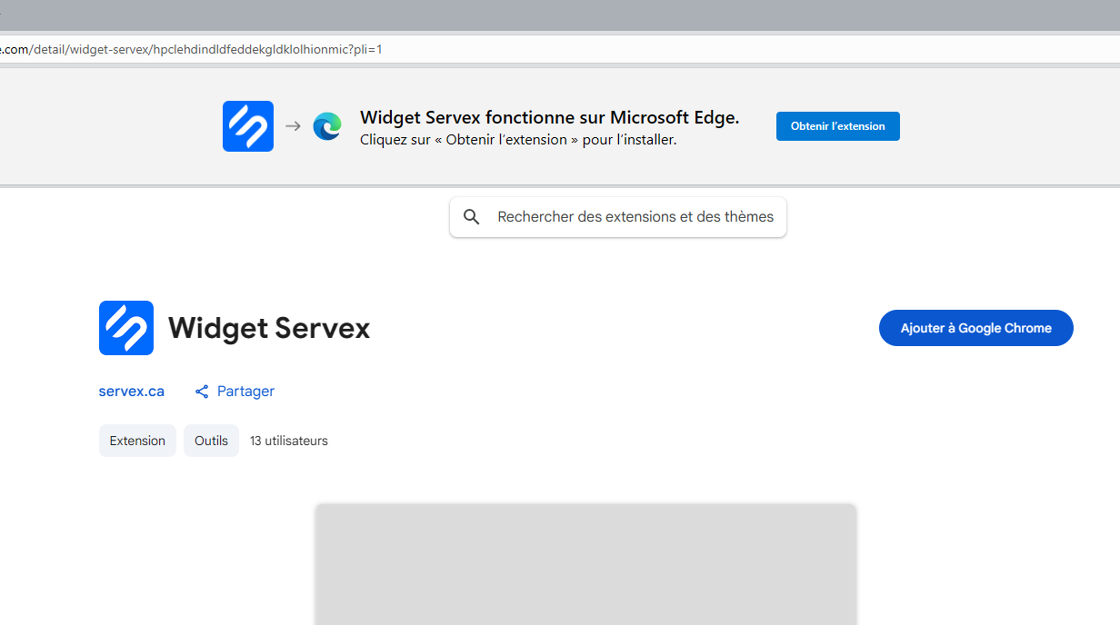Click the share icon next to Partager

[202, 392]
